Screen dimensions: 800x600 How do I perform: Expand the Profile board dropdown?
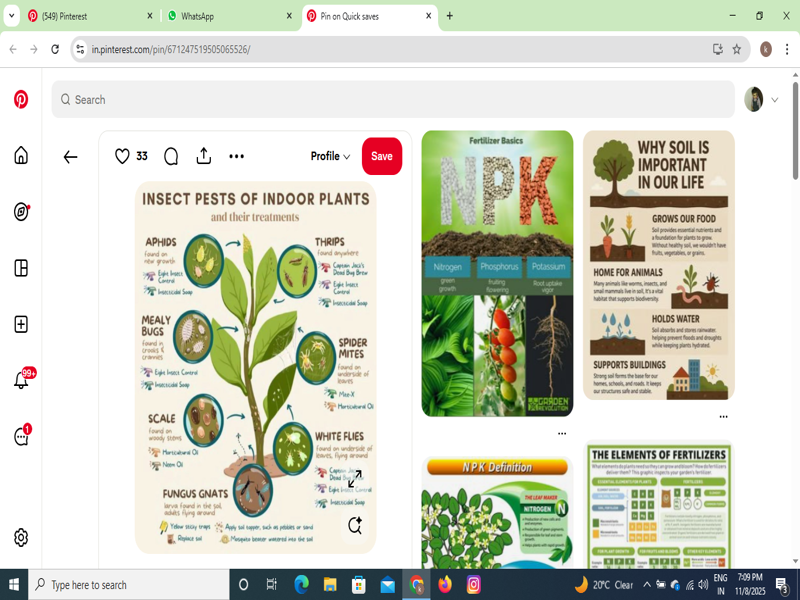pyautogui.click(x=330, y=156)
